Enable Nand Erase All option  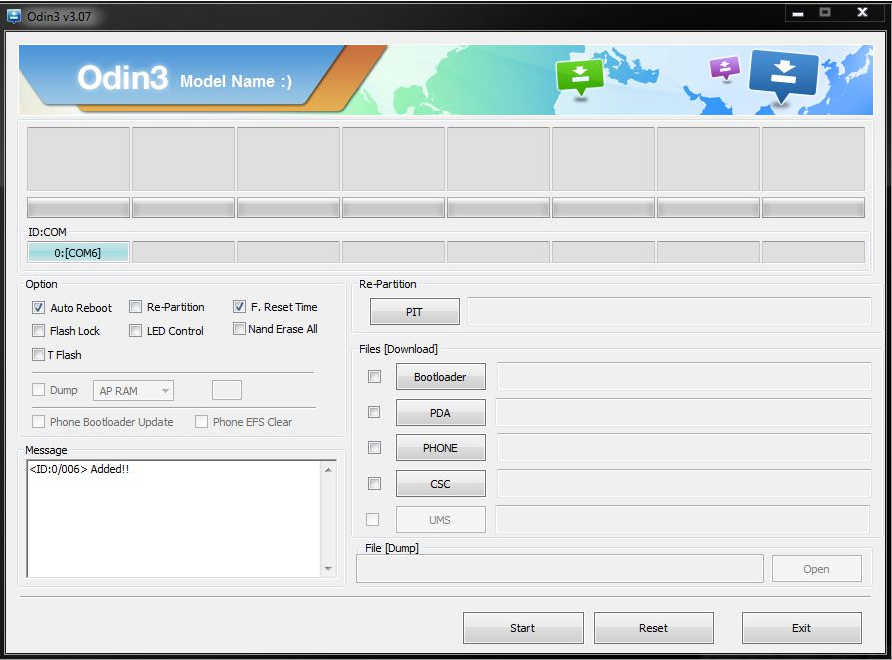(x=239, y=329)
